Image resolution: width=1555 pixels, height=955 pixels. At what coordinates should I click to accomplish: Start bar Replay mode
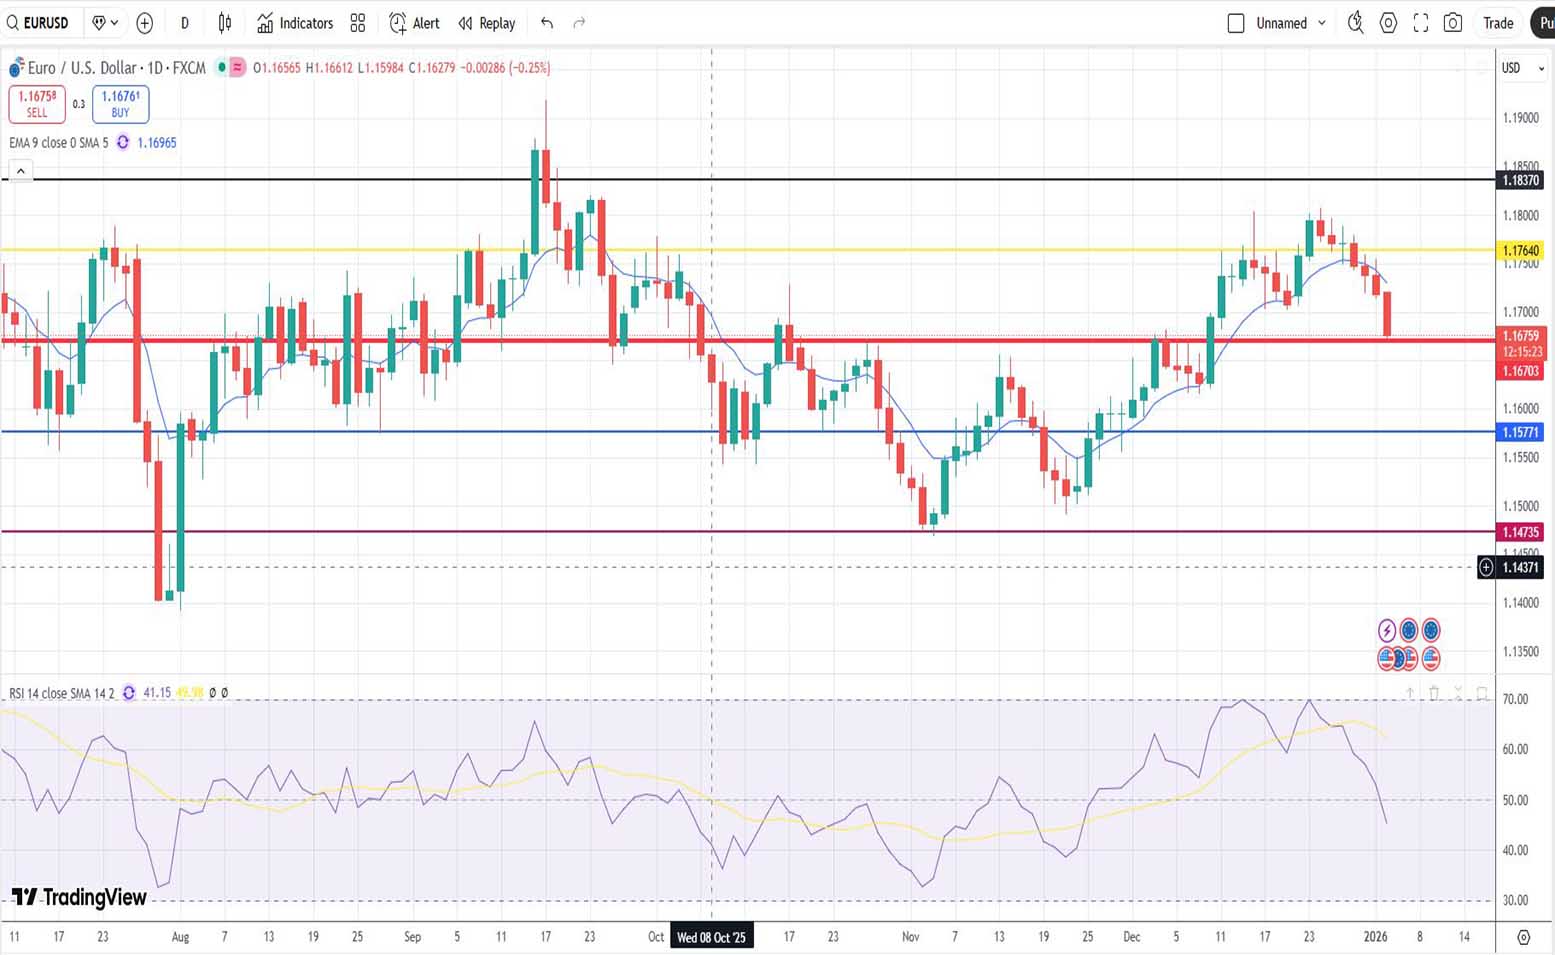click(x=487, y=23)
